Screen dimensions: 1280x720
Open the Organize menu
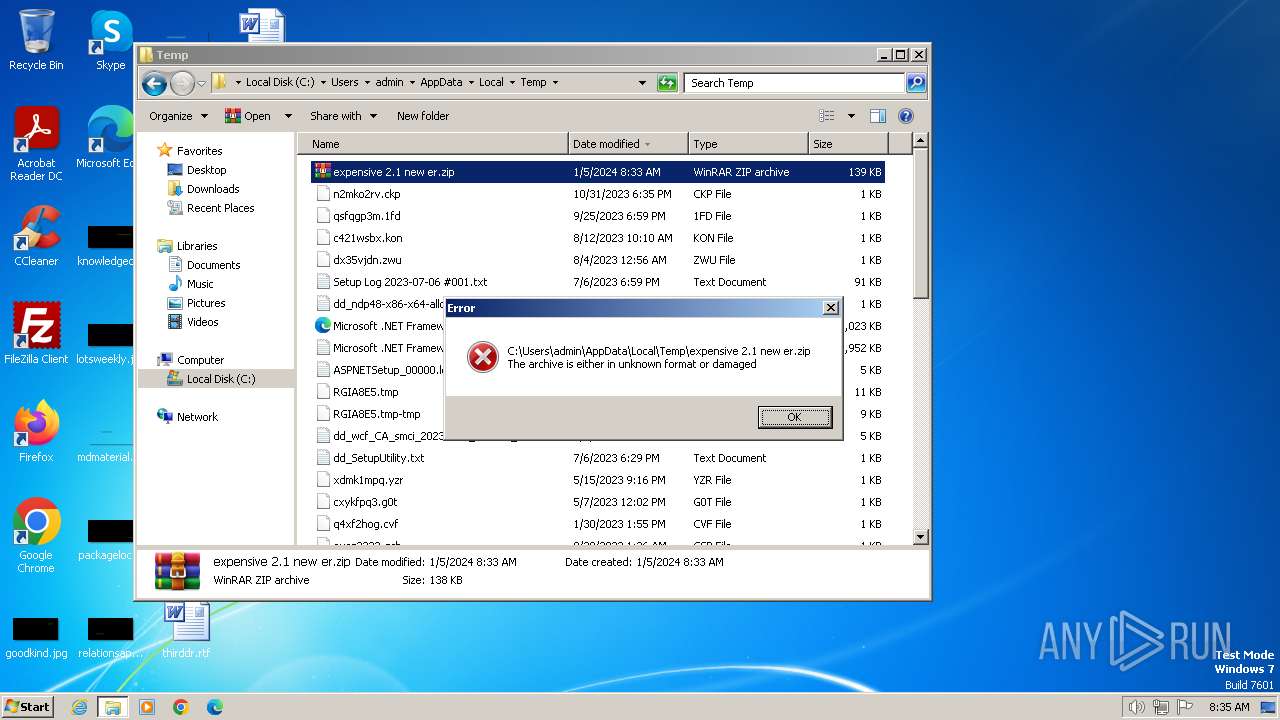pos(178,116)
